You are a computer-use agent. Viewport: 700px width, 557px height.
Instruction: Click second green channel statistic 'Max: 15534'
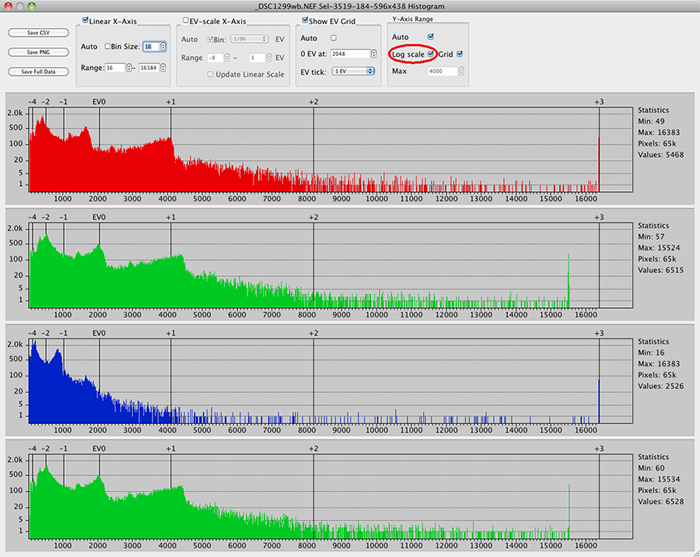(x=659, y=479)
